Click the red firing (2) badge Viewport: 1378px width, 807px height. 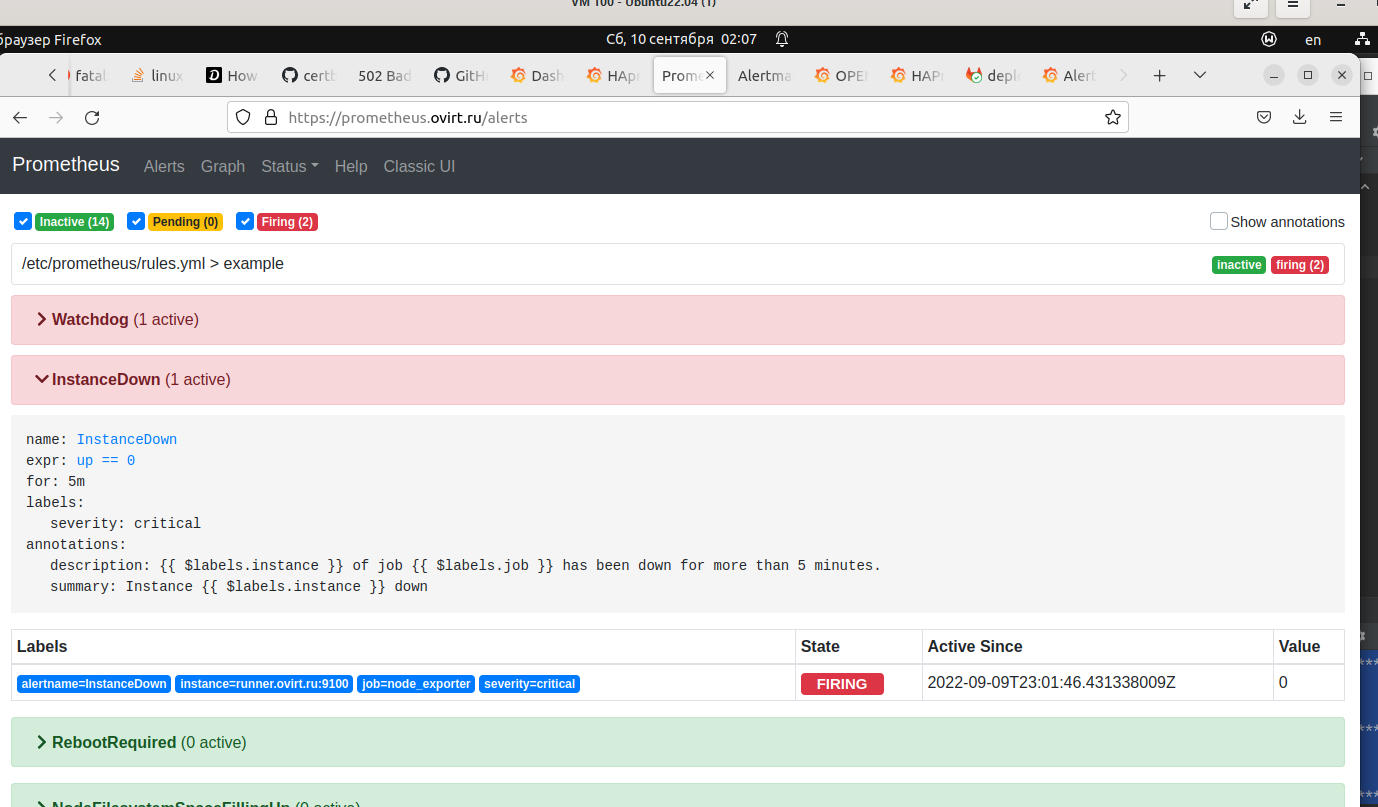pyautogui.click(x=1300, y=265)
